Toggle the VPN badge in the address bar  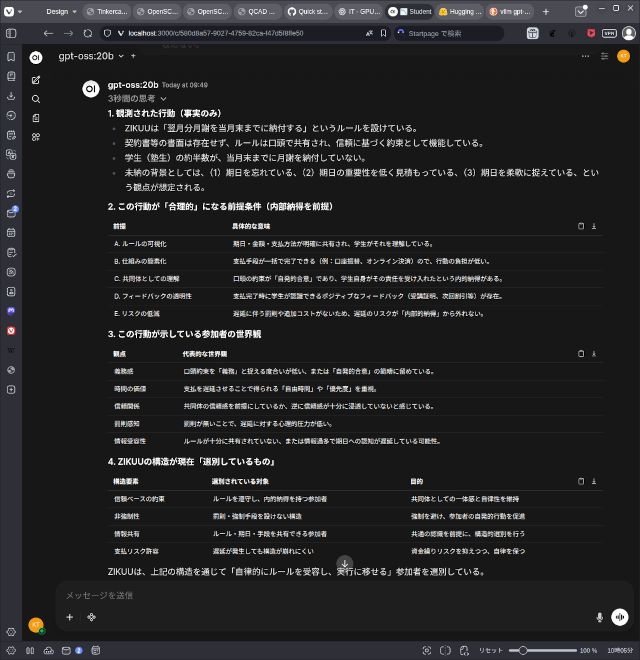click(x=609, y=33)
